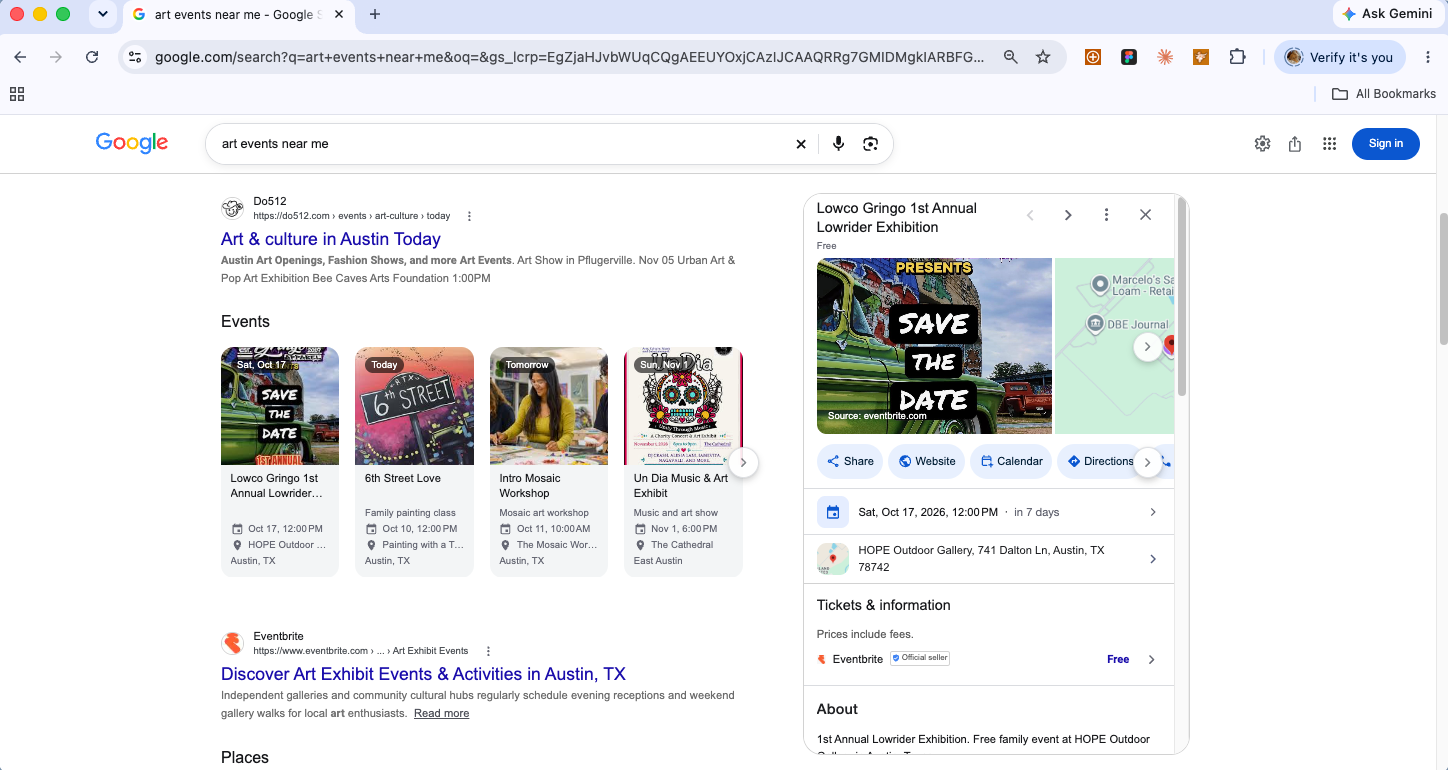Image resolution: width=1448 pixels, height=770 pixels.
Task: Open Google quick settings gear icon
Action: click(x=1262, y=144)
